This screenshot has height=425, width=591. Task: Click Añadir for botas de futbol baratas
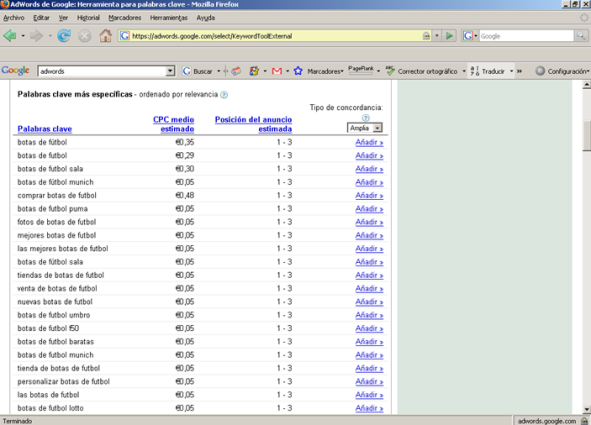(369, 342)
